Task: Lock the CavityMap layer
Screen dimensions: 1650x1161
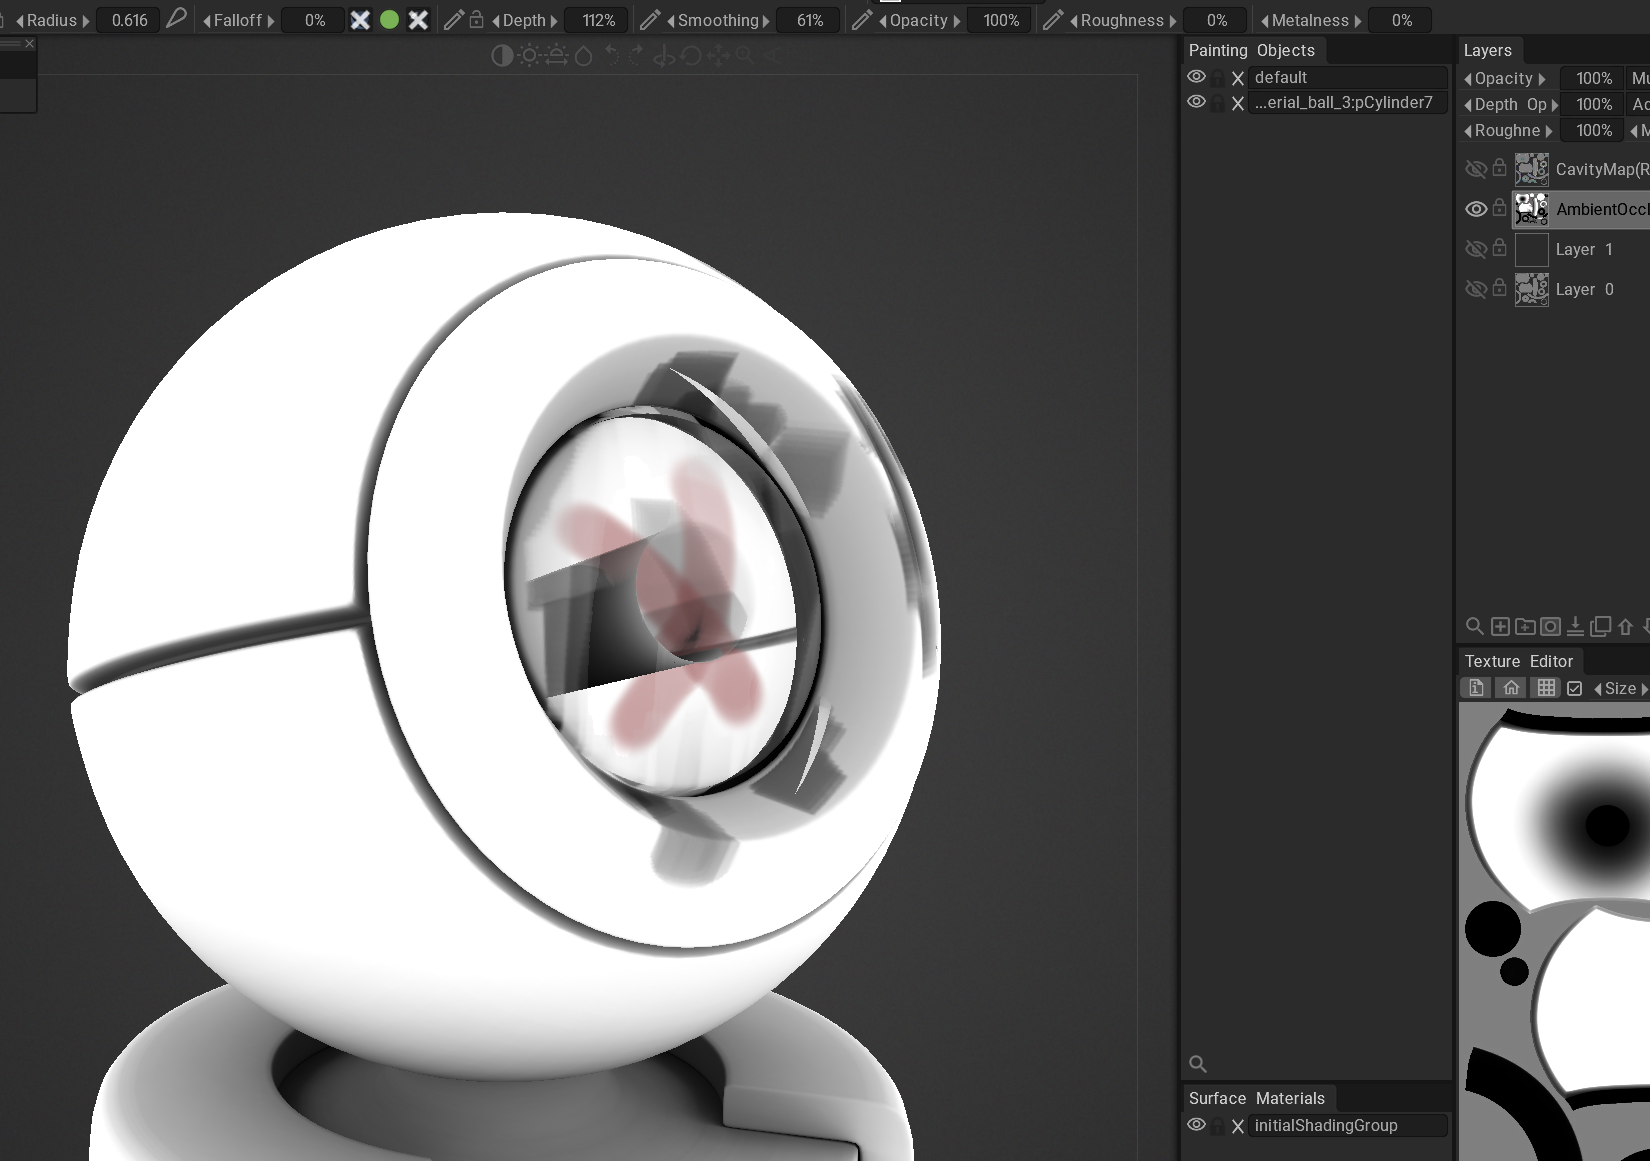Action: click(x=1499, y=167)
